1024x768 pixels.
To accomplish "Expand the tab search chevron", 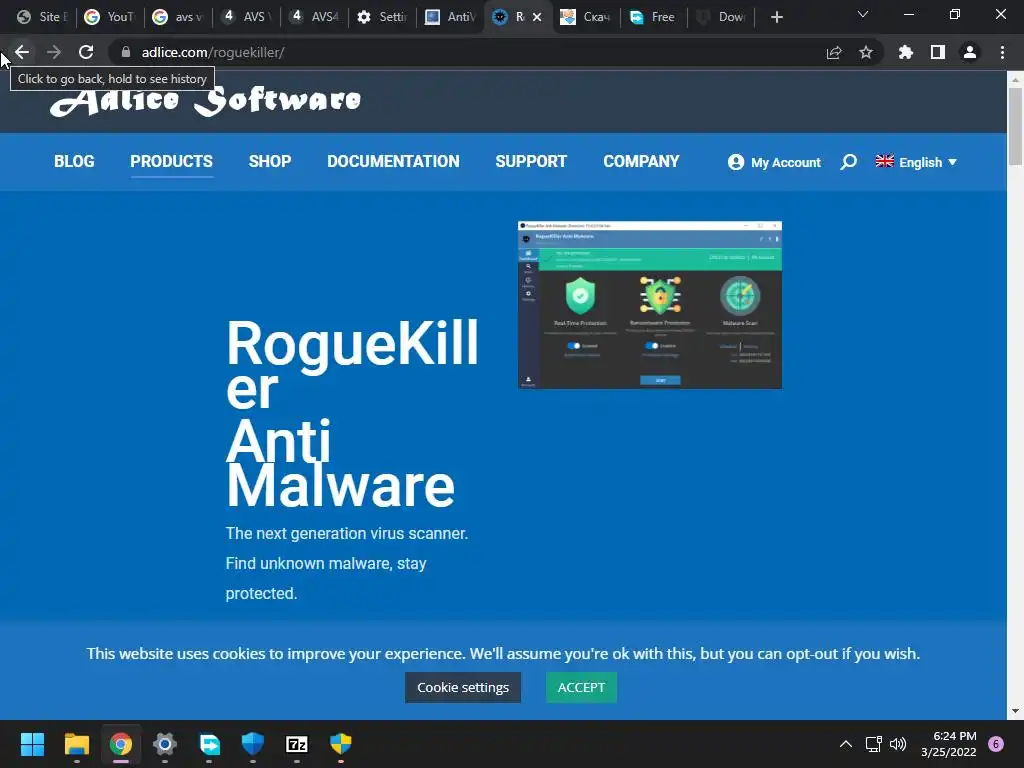I will click(x=863, y=14).
